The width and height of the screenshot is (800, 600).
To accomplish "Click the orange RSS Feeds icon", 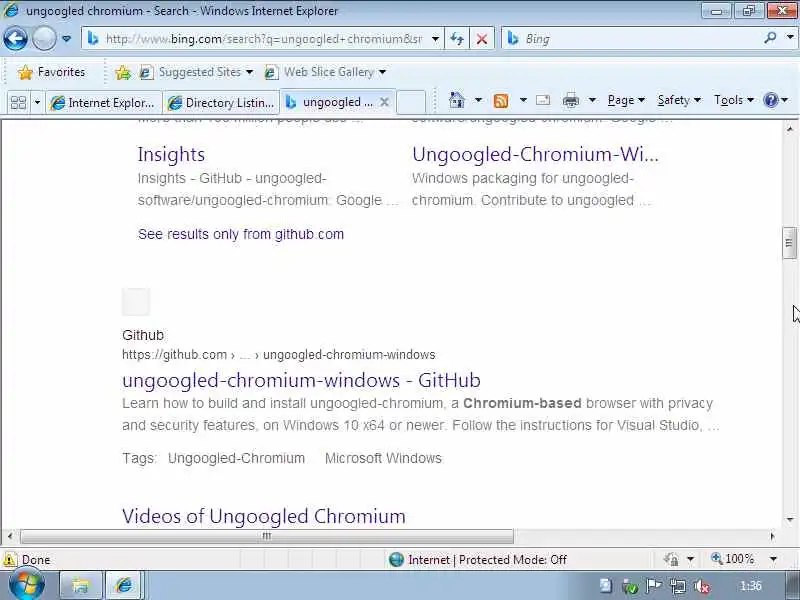I will pyautogui.click(x=501, y=101).
